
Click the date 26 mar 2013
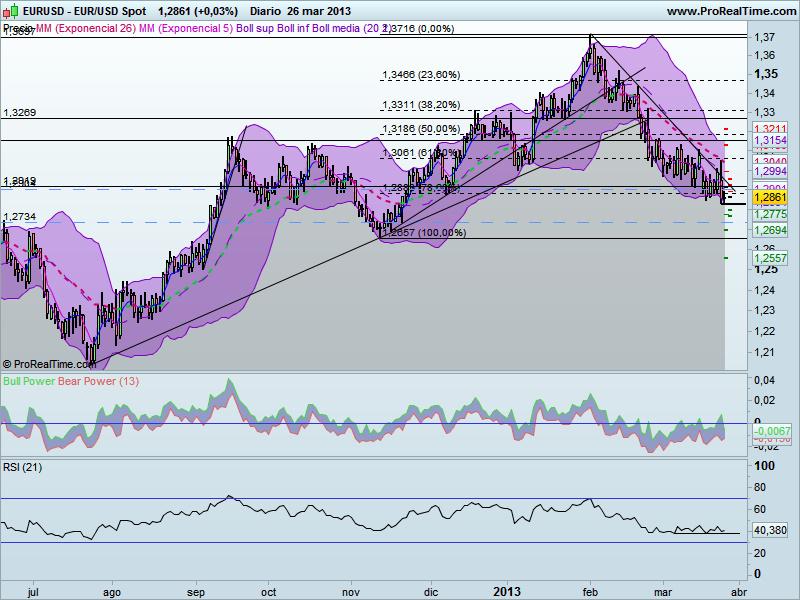pyautogui.click(x=319, y=11)
